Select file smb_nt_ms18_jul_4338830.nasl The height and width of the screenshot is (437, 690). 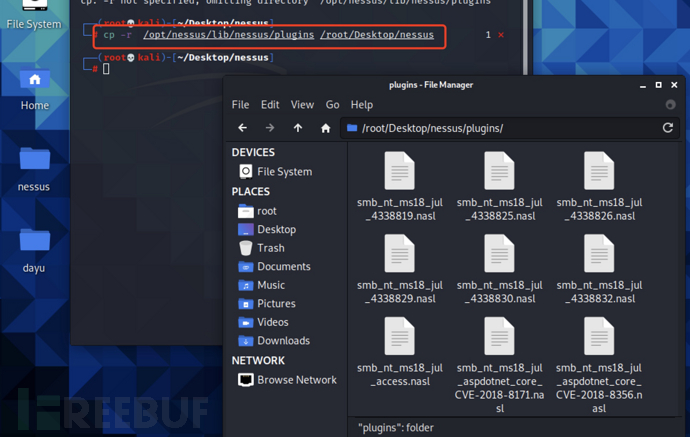[499, 269]
